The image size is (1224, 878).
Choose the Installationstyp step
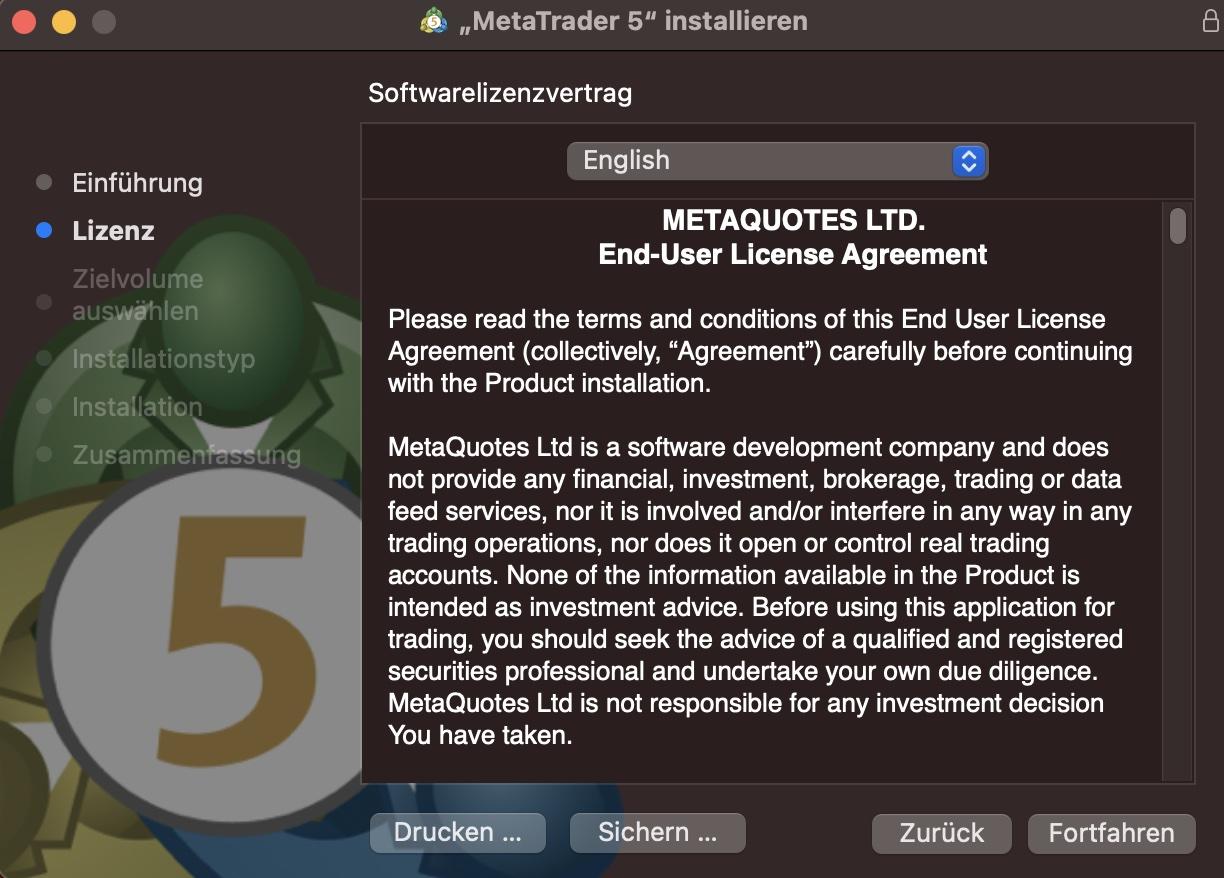[163, 359]
